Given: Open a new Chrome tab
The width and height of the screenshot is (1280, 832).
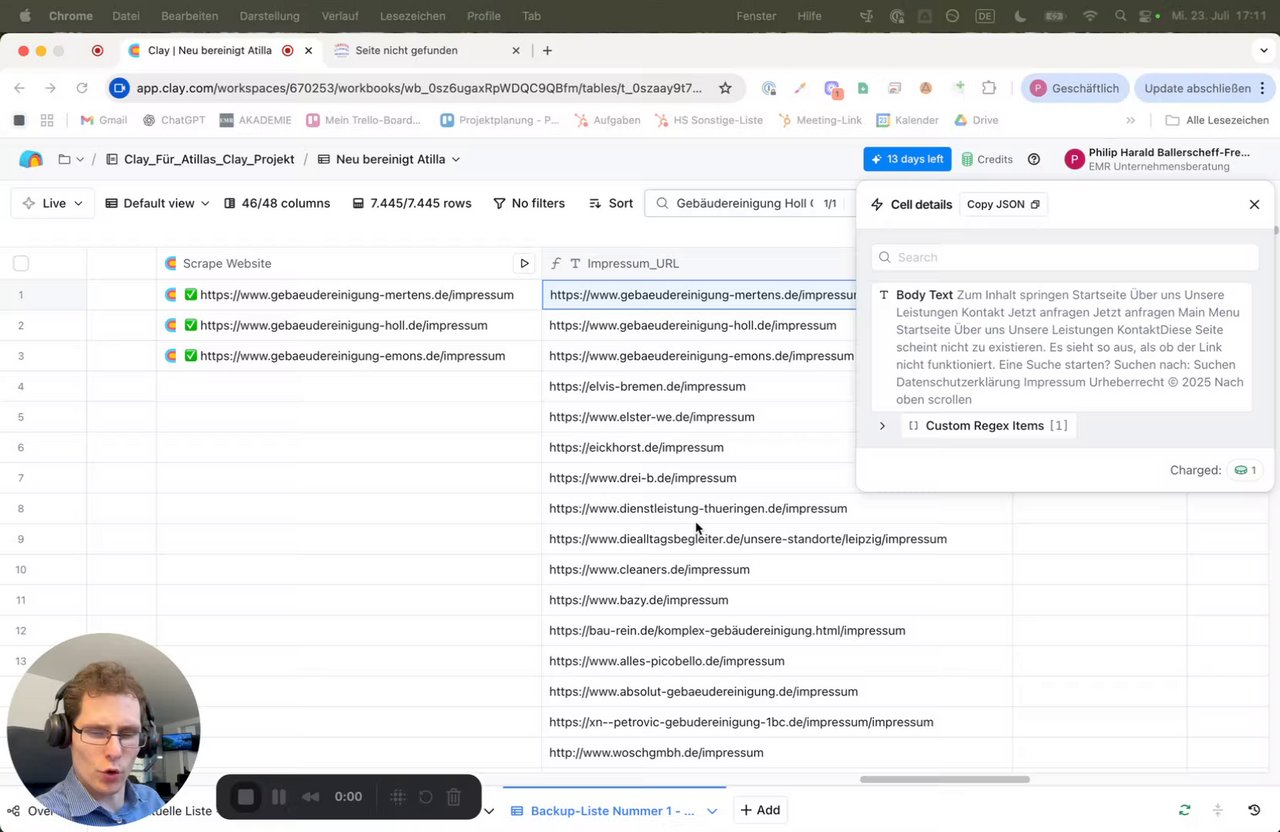Looking at the screenshot, I should click(x=547, y=50).
